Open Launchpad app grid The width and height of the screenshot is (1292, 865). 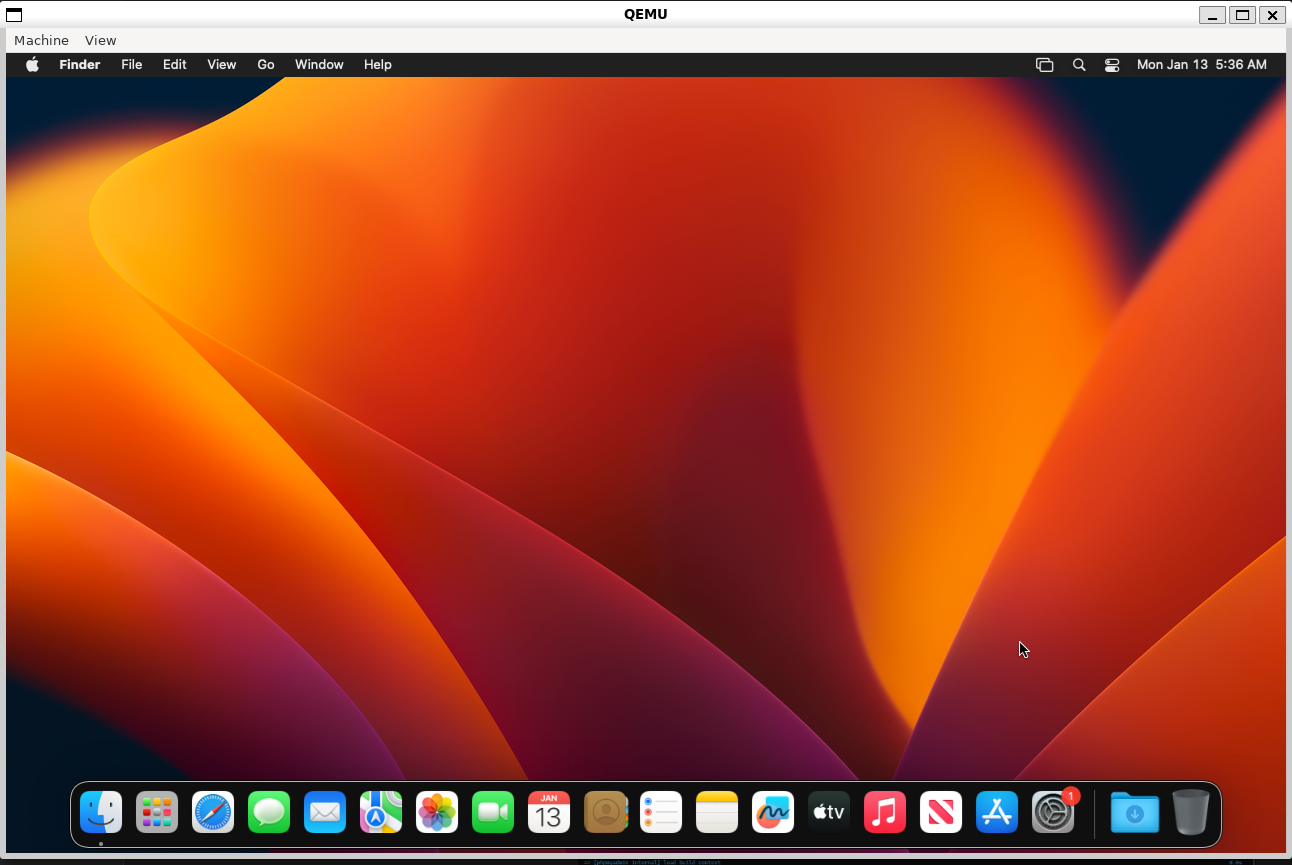157,812
